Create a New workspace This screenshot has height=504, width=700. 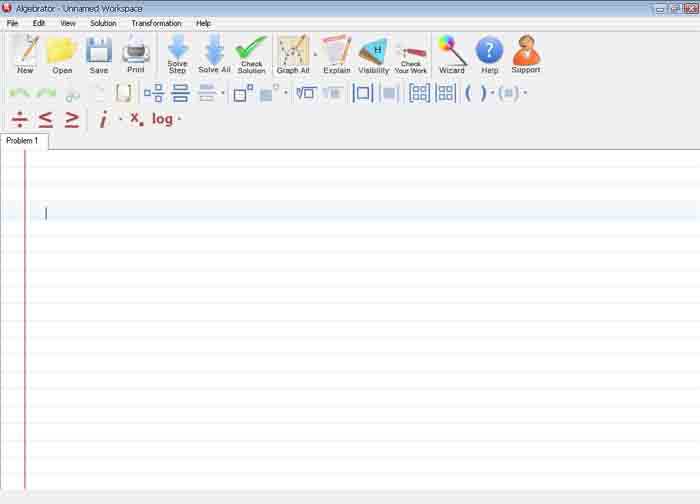pyautogui.click(x=25, y=54)
